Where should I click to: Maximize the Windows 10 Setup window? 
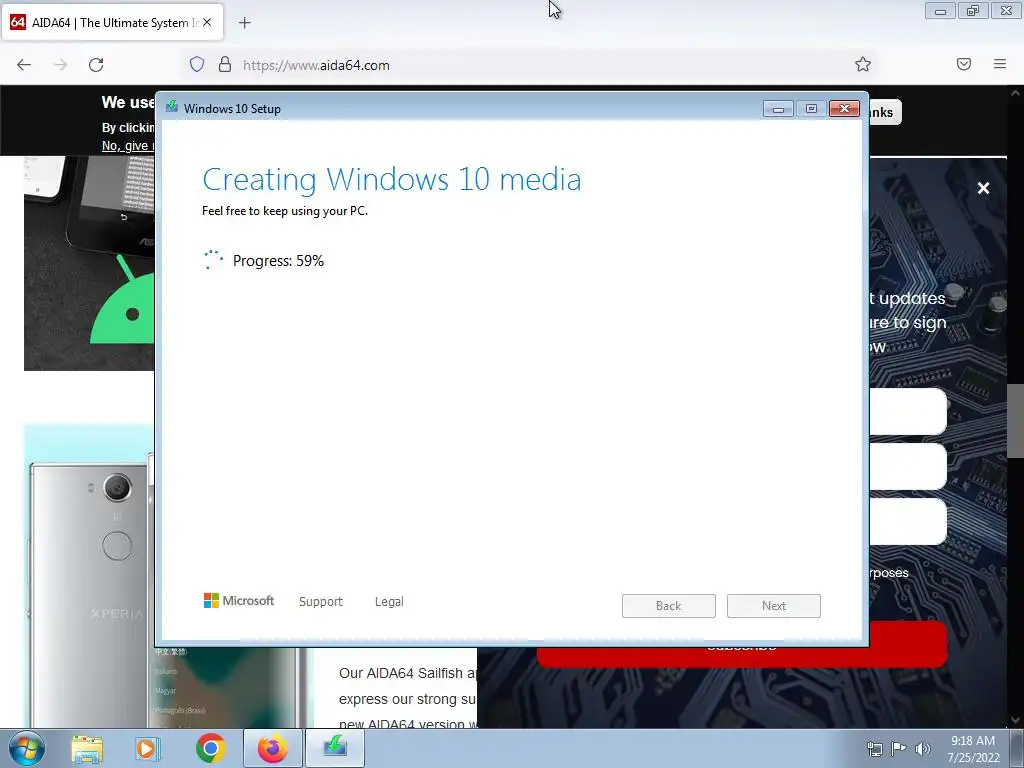[x=811, y=108]
